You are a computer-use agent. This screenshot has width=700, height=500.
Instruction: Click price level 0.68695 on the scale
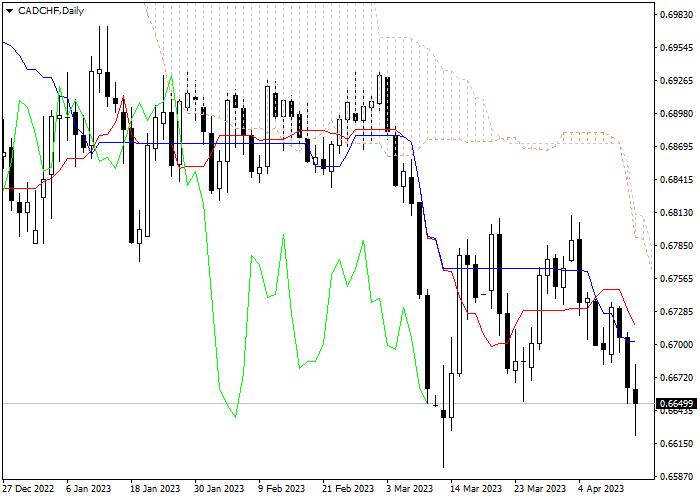pos(676,147)
